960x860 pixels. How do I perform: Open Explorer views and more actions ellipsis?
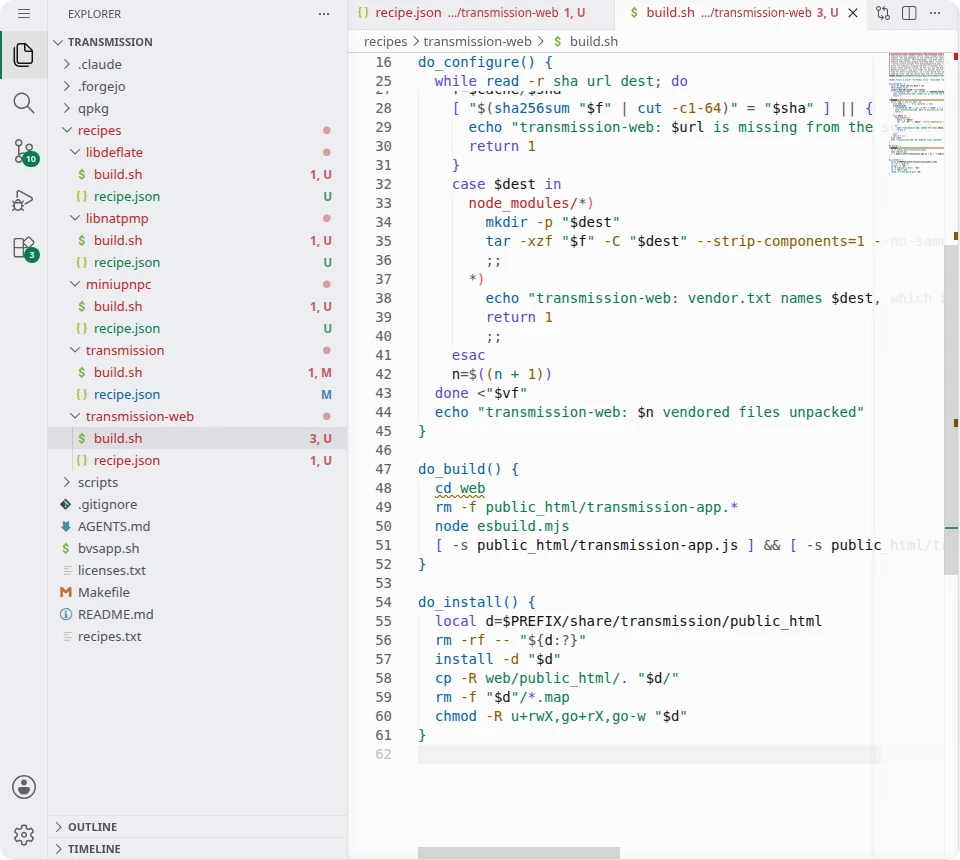[x=324, y=13]
